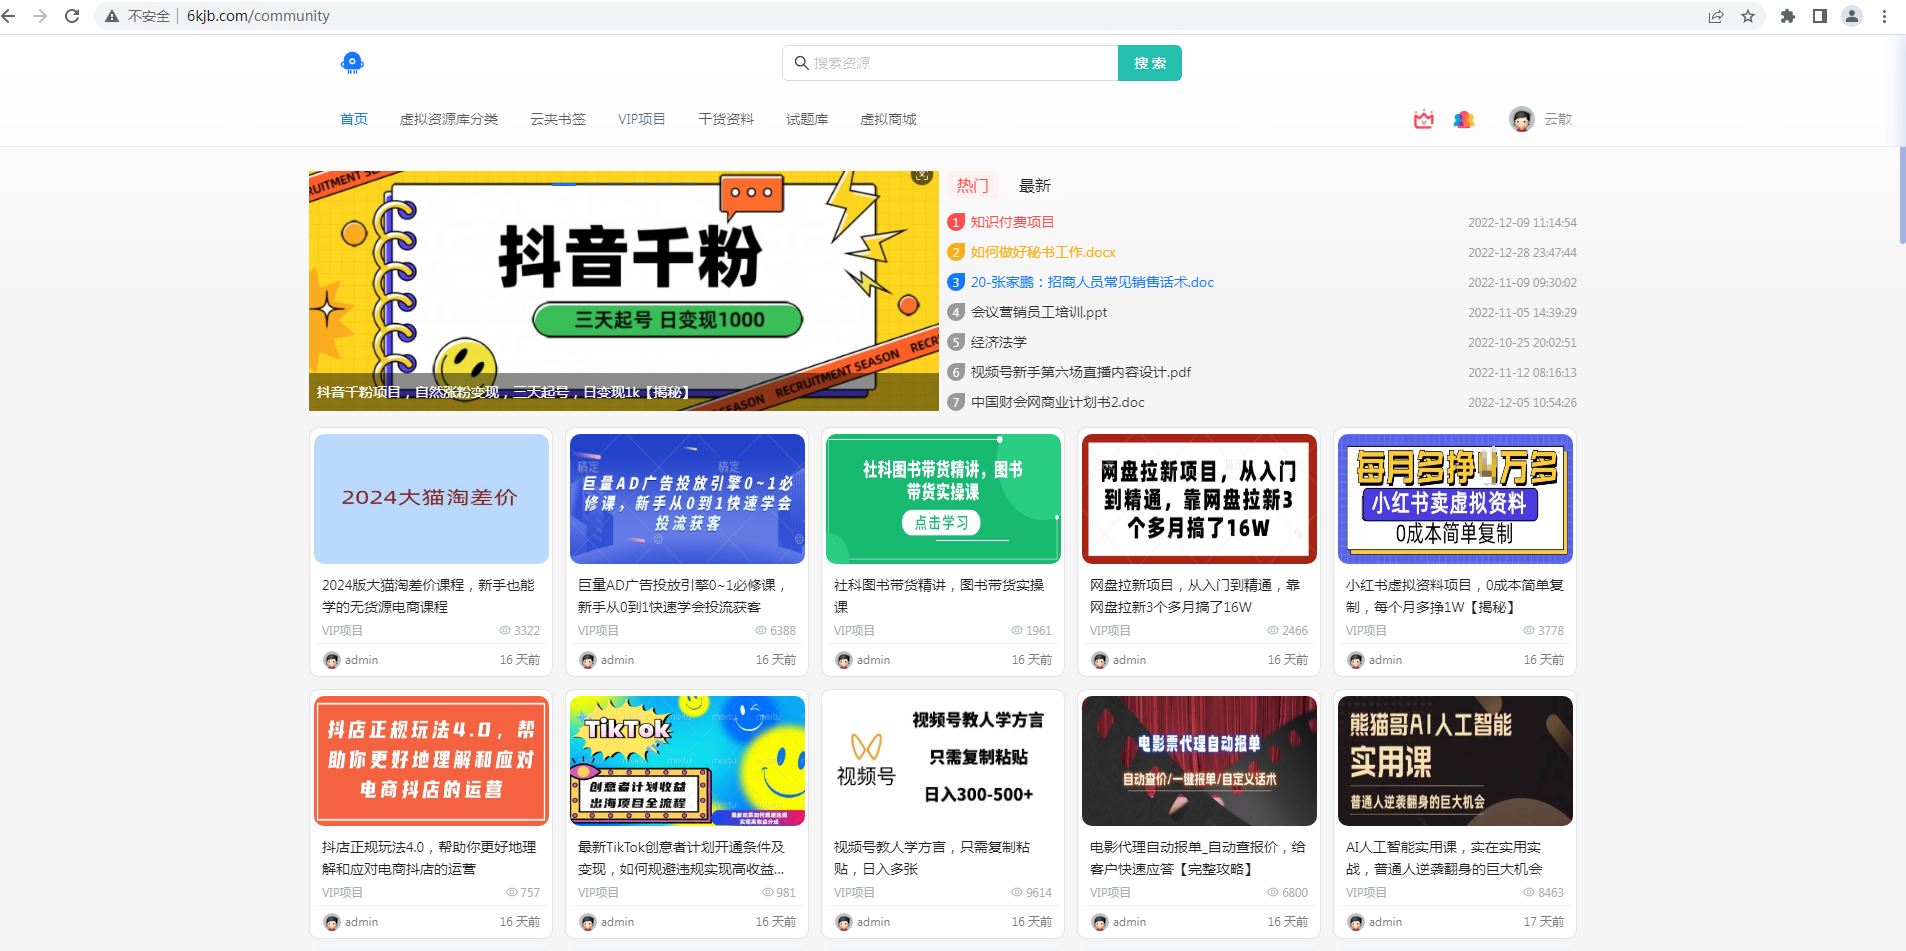This screenshot has width=1906, height=951.
Task: Click the site logo in the header
Action: pos(352,63)
